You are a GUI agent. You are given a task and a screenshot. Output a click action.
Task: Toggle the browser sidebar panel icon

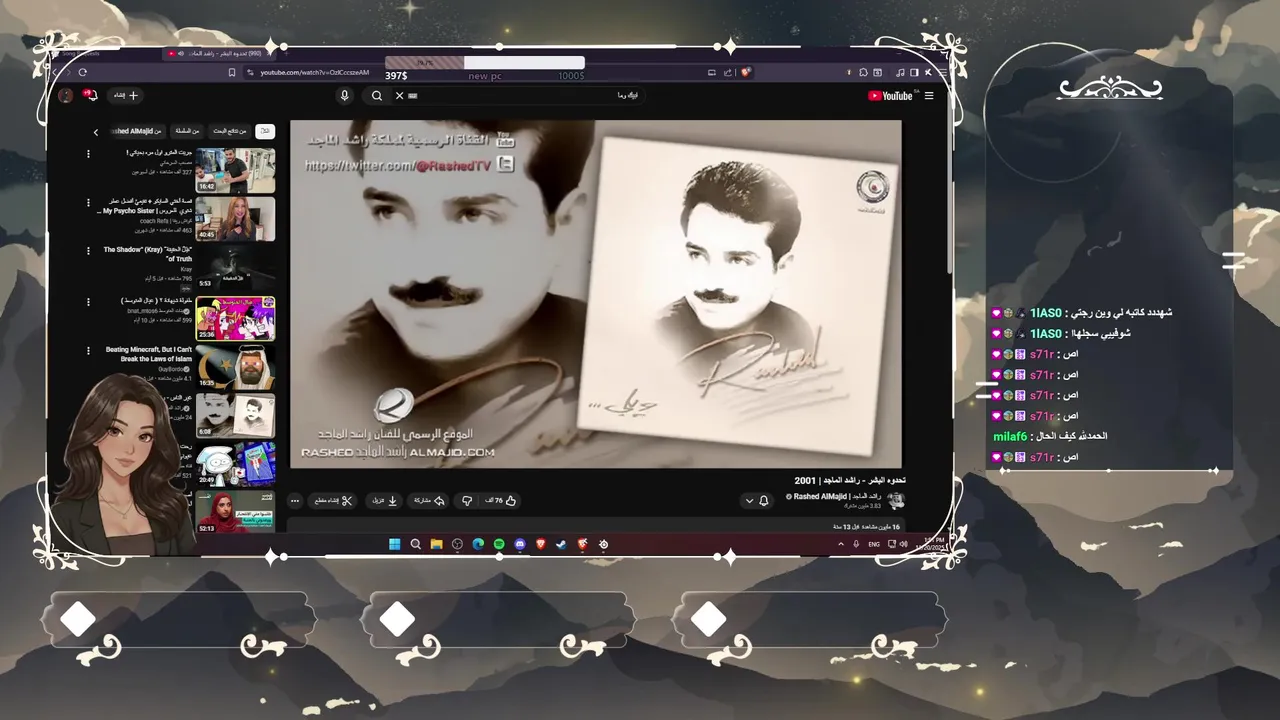(914, 72)
